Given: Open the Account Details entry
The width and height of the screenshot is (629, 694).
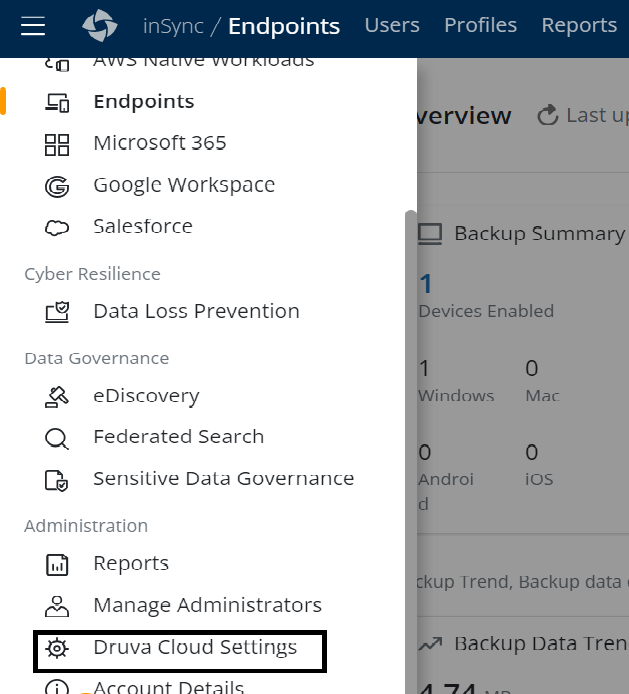Looking at the screenshot, I should click(x=168, y=687).
